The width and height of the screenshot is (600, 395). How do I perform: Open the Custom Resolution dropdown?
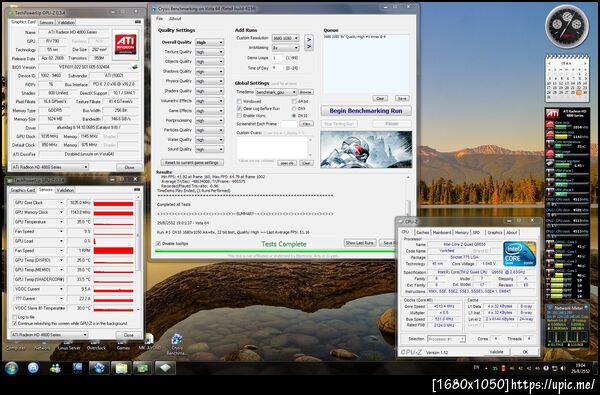coord(285,38)
